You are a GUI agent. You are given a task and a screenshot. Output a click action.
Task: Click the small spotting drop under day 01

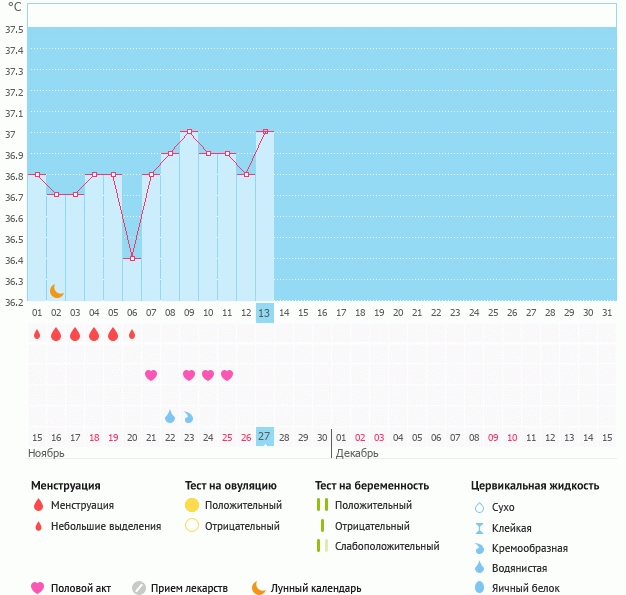click(x=37, y=334)
